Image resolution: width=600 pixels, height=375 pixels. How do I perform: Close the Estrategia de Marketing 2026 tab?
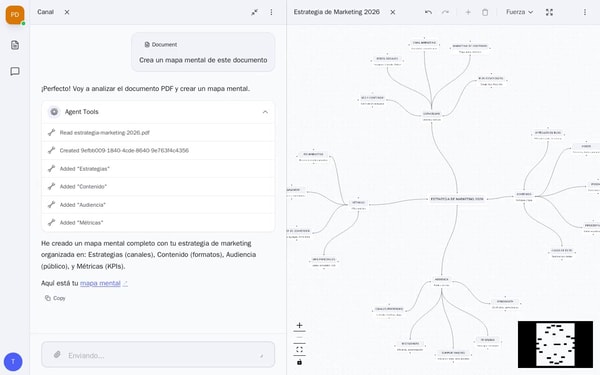(393, 12)
